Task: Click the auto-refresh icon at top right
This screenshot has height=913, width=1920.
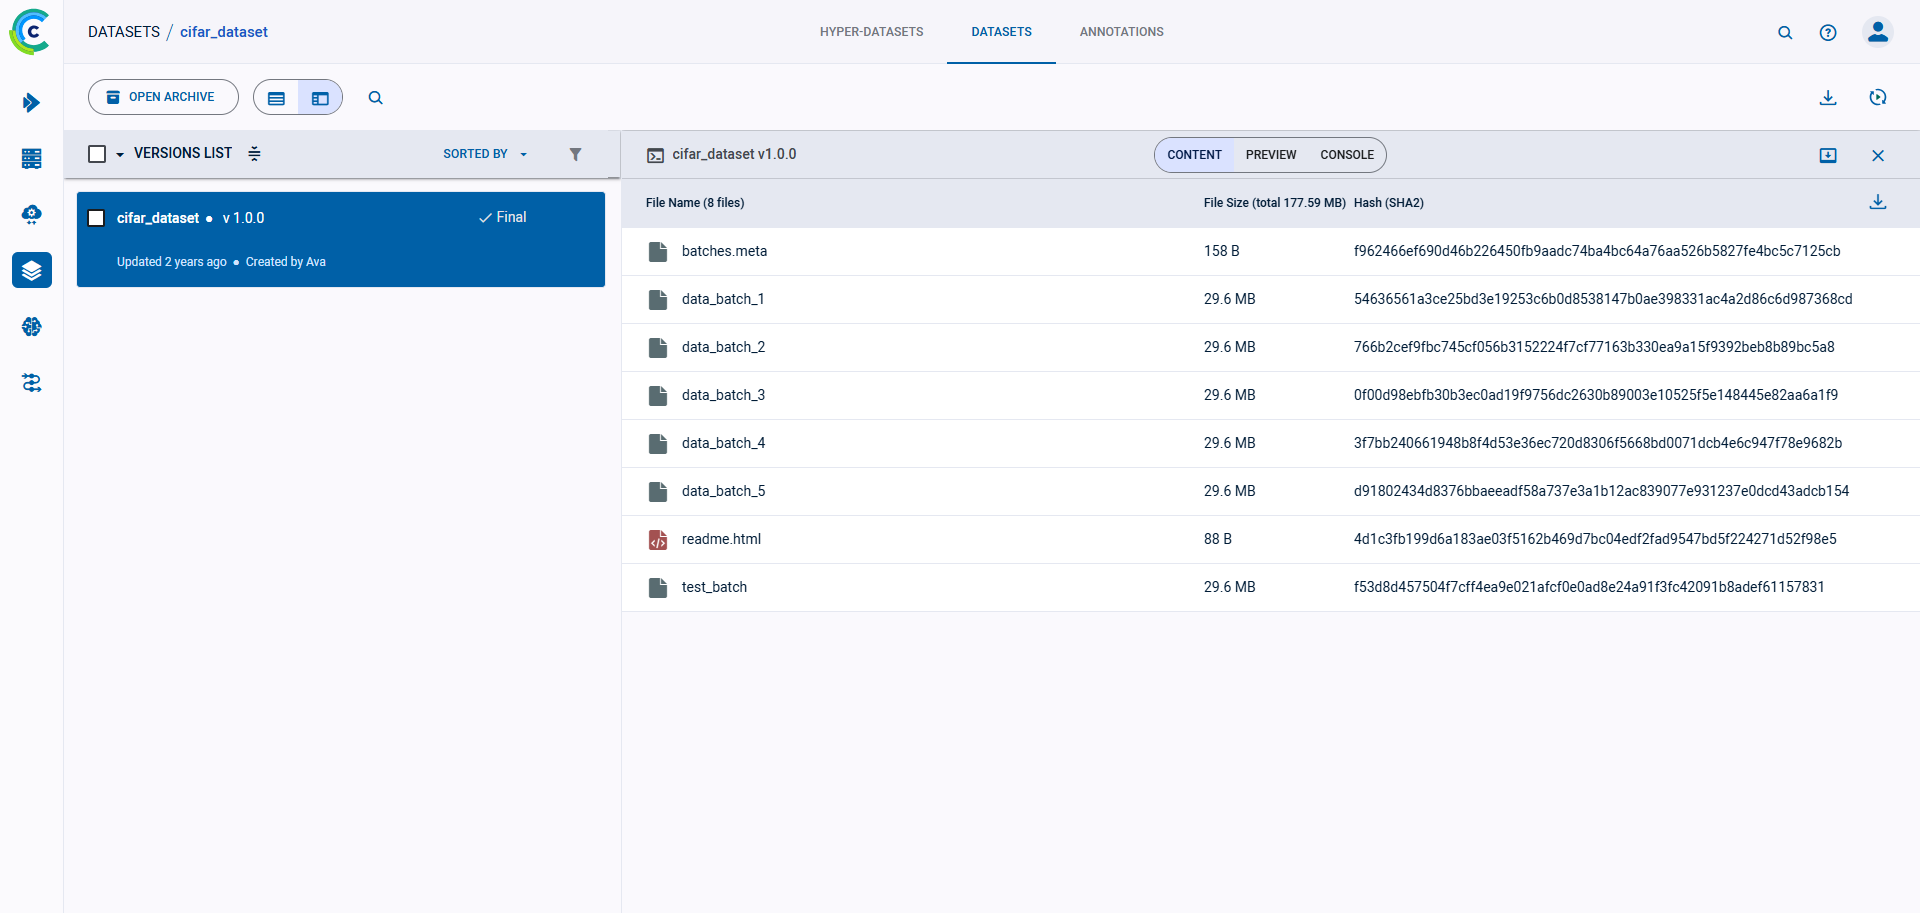Action: (1877, 97)
